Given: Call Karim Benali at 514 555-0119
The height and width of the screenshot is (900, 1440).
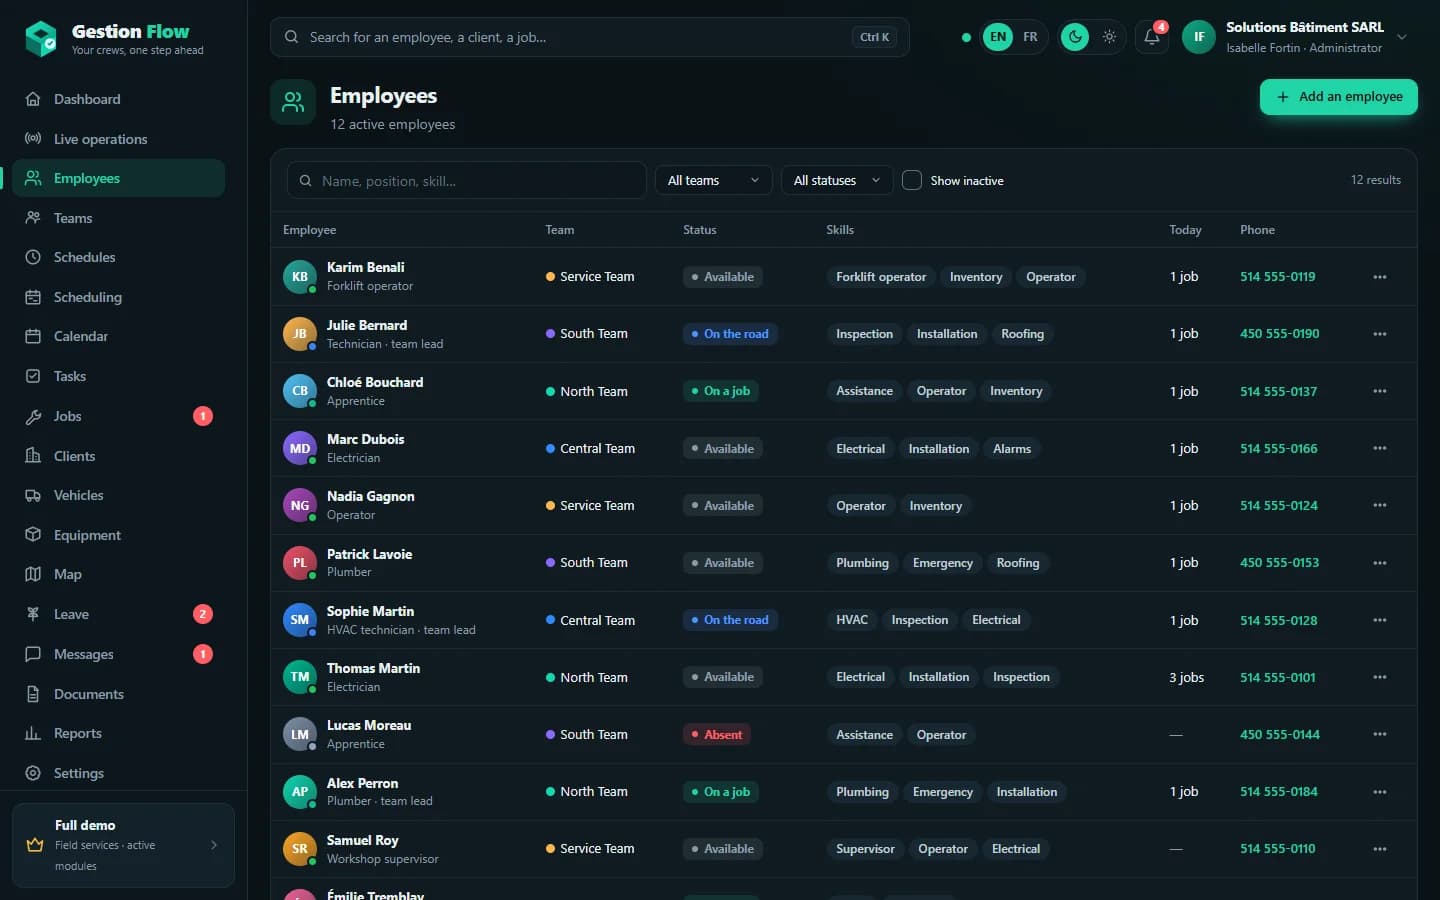Looking at the screenshot, I should (1277, 277).
